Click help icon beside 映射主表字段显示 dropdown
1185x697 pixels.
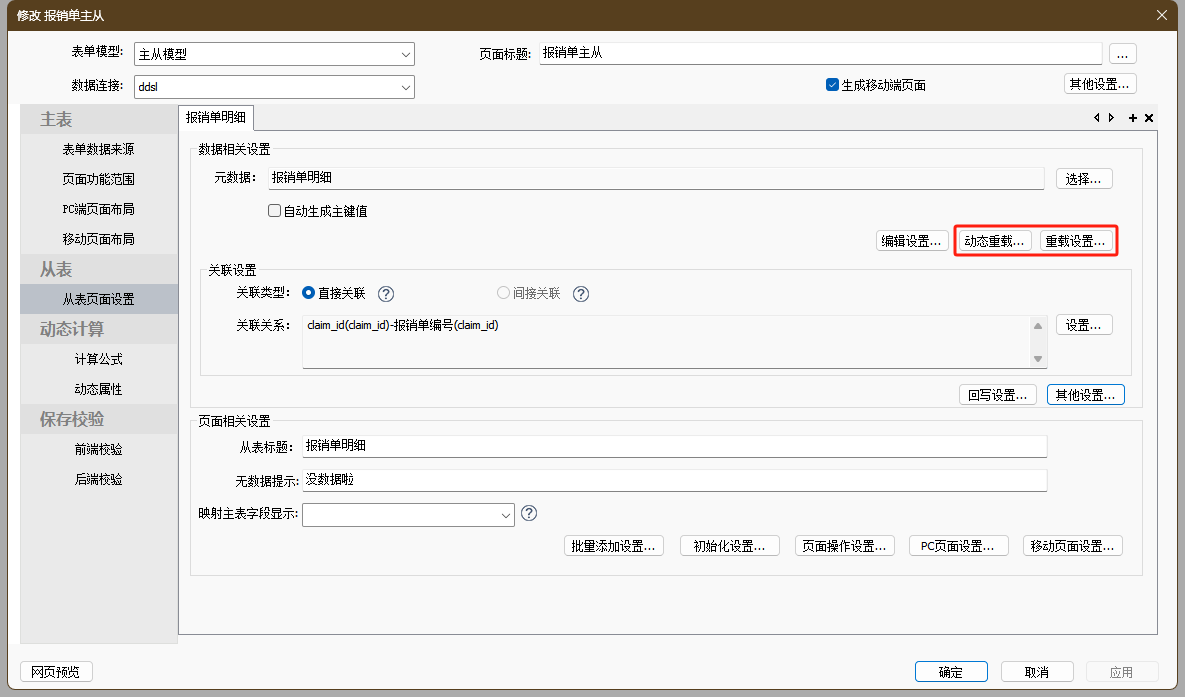[x=529, y=513]
